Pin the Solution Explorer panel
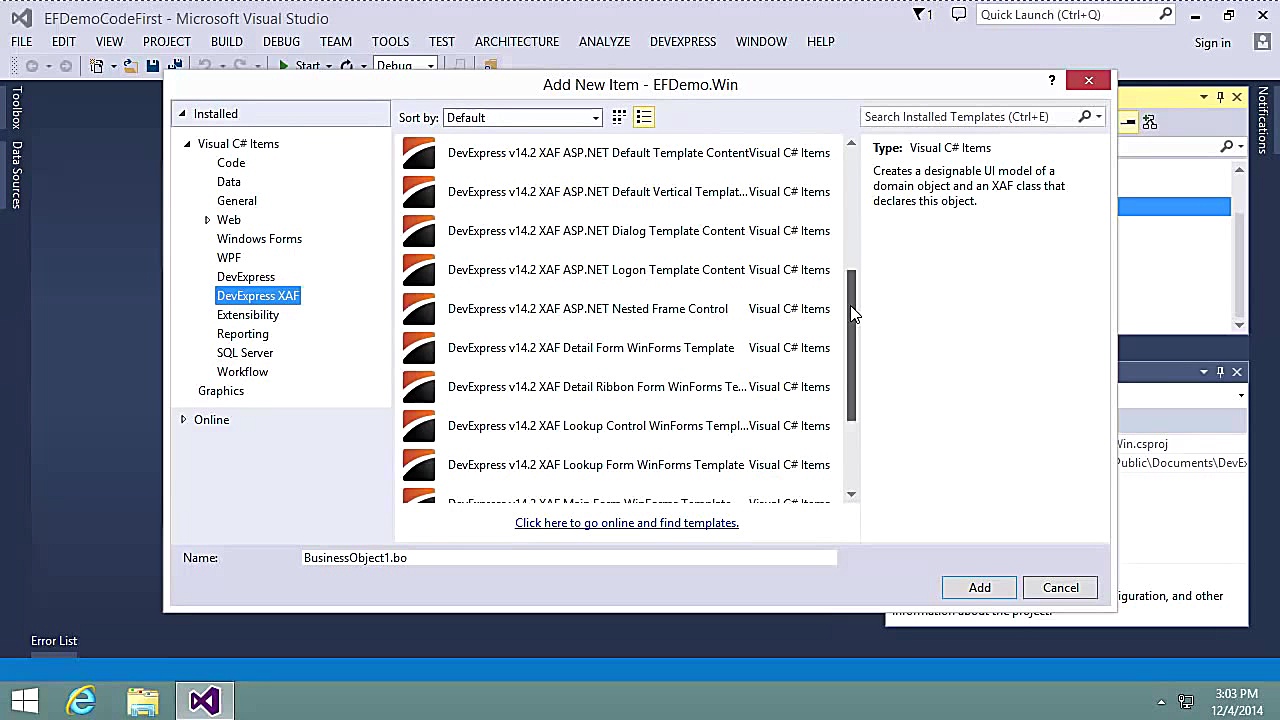1280x720 pixels. (x=1220, y=96)
